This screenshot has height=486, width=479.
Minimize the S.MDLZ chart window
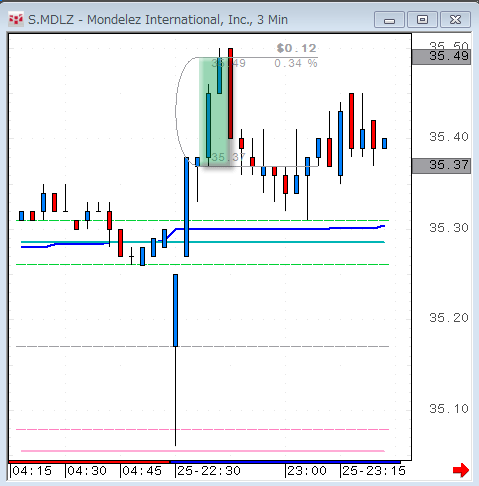(x=389, y=20)
